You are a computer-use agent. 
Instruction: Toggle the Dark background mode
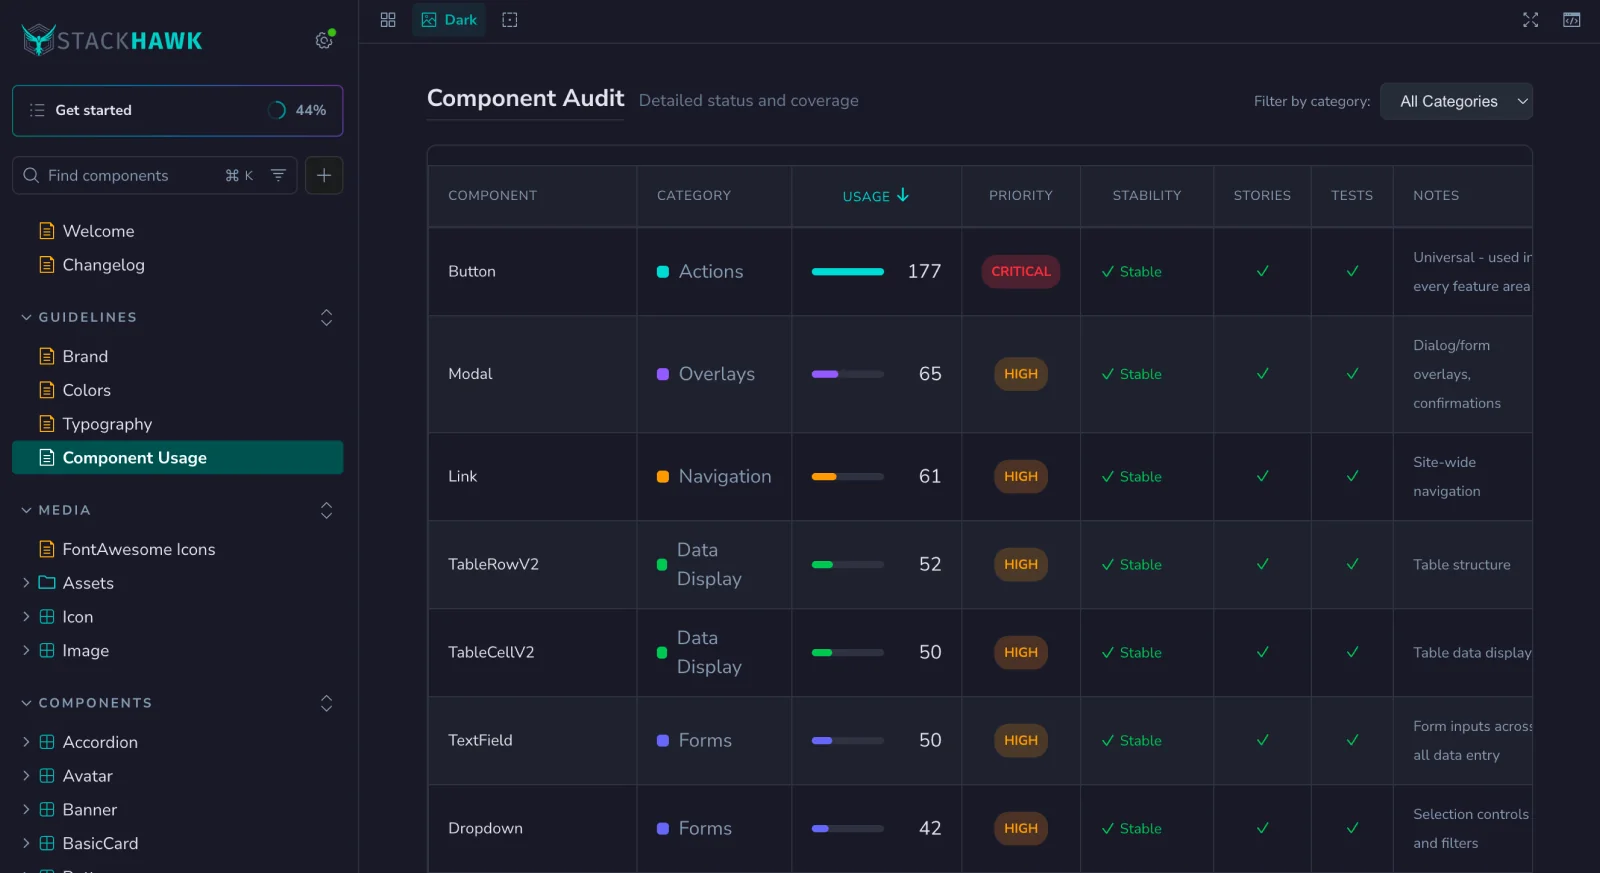pyautogui.click(x=449, y=20)
